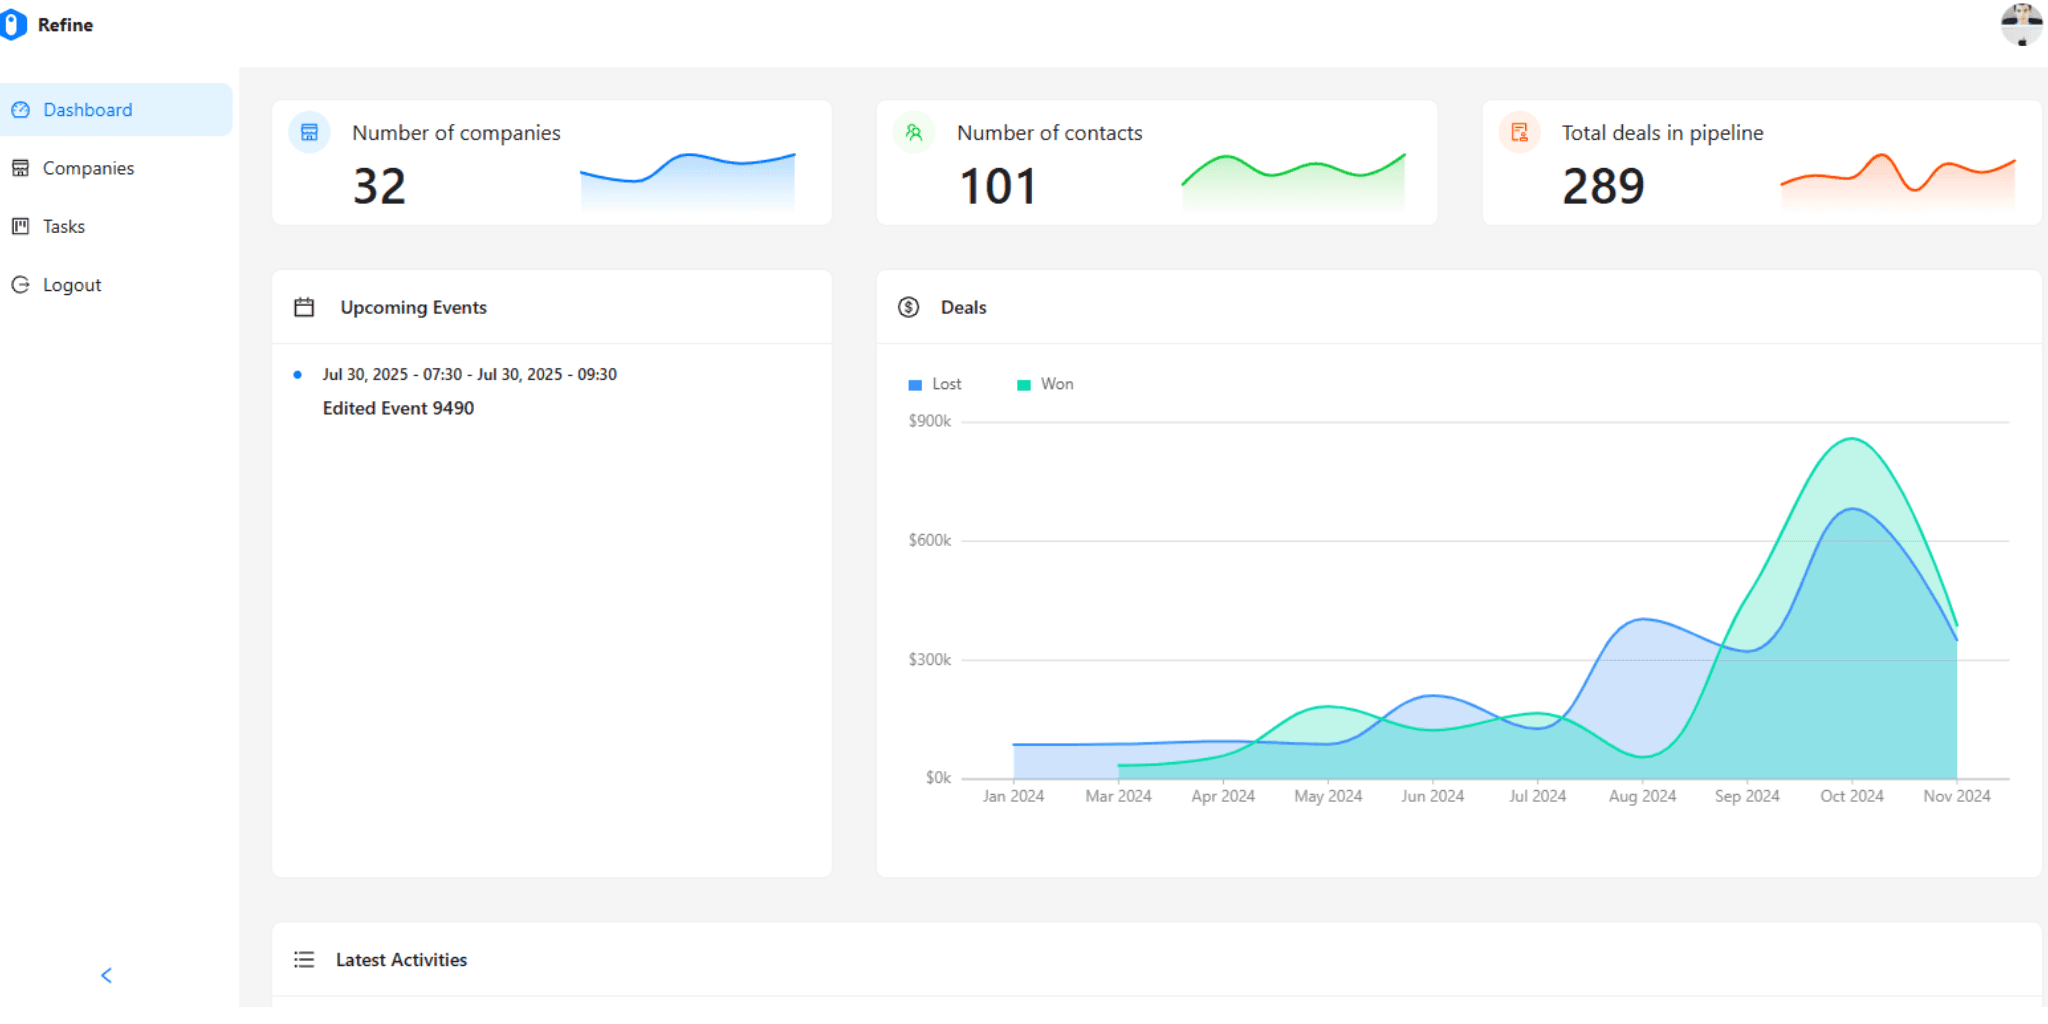Click the blue companies sparkline chart
Image resolution: width=2048 pixels, height=1024 pixels.
[688, 182]
